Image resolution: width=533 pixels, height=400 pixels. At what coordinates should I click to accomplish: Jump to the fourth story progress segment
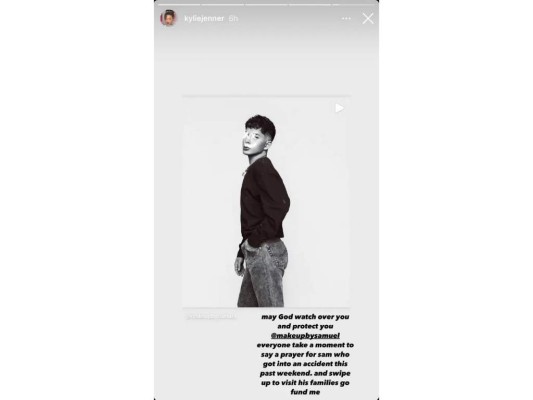pyautogui.click(x=310, y=5)
